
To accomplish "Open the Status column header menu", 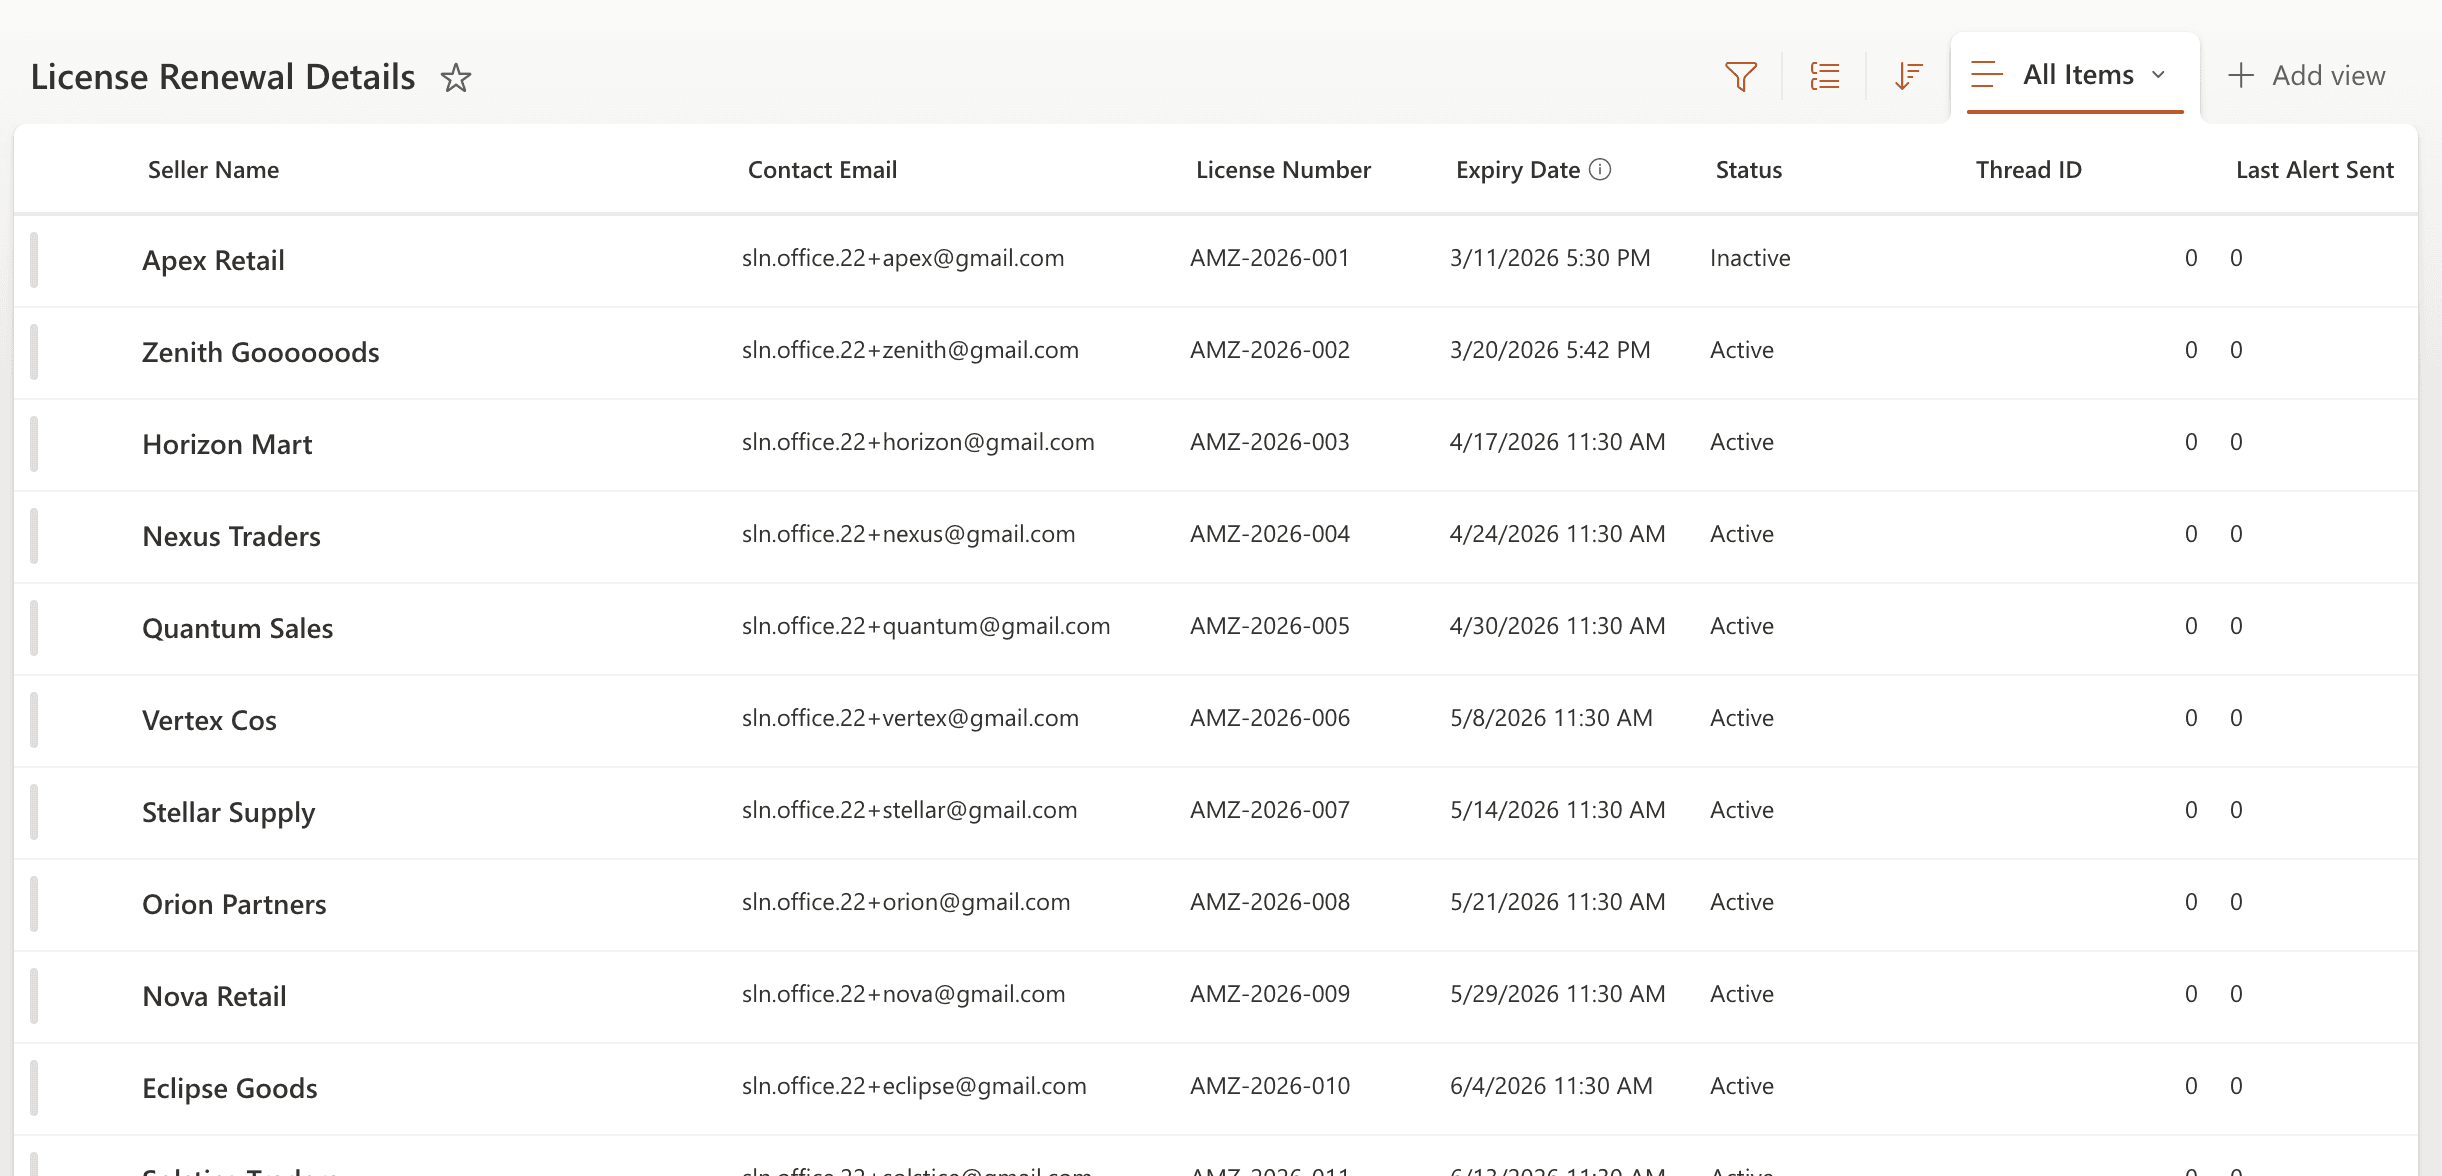I will click(1748, 170).
